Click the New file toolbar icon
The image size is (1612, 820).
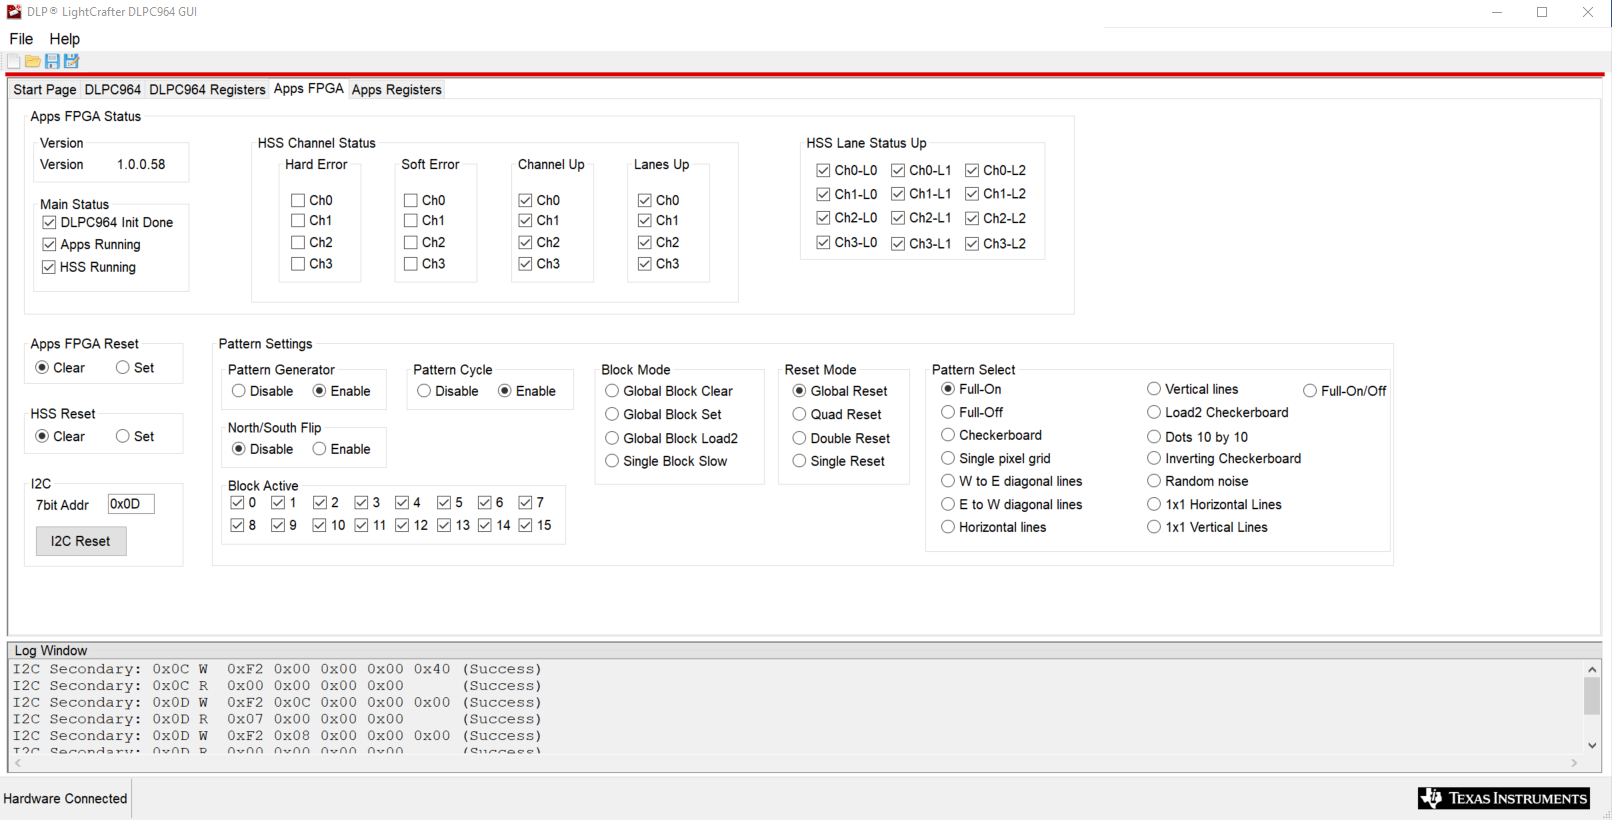13,61
